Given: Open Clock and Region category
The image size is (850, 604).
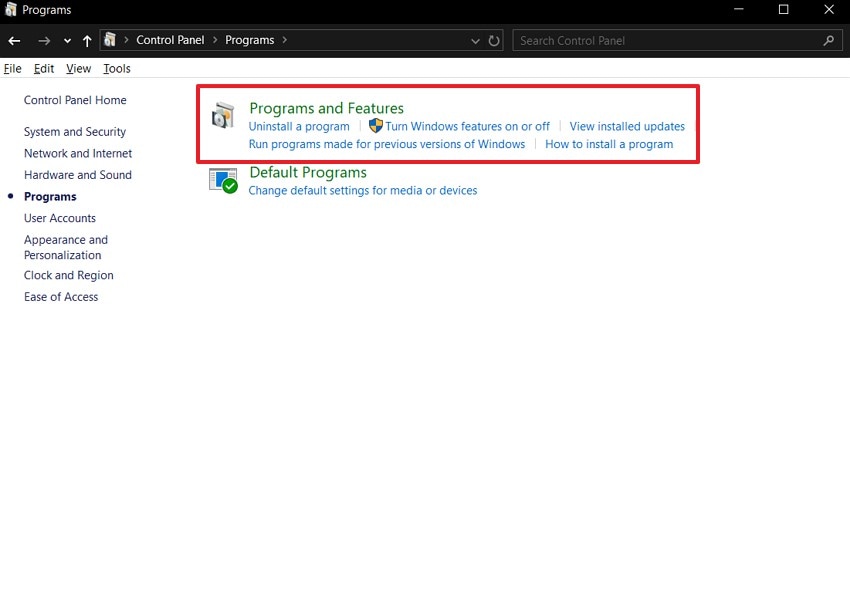Looking at the screenshot, I should click(69, 275).
